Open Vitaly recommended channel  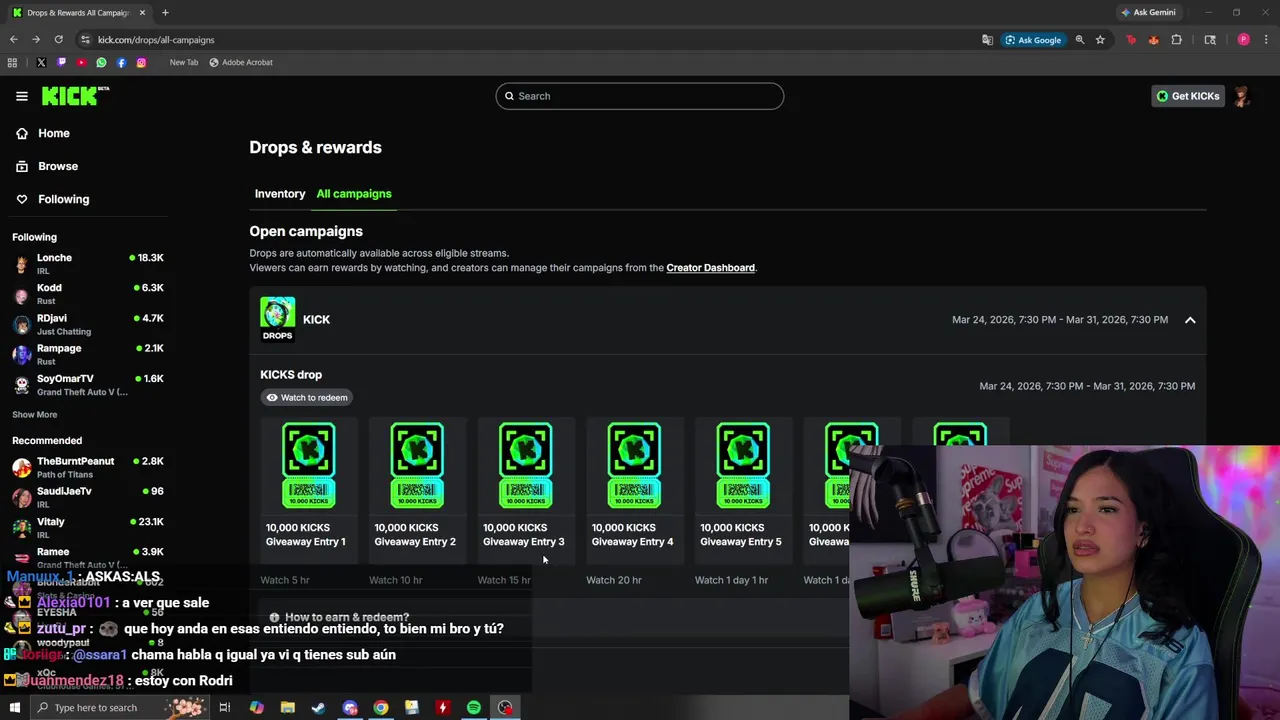(88, 527)
